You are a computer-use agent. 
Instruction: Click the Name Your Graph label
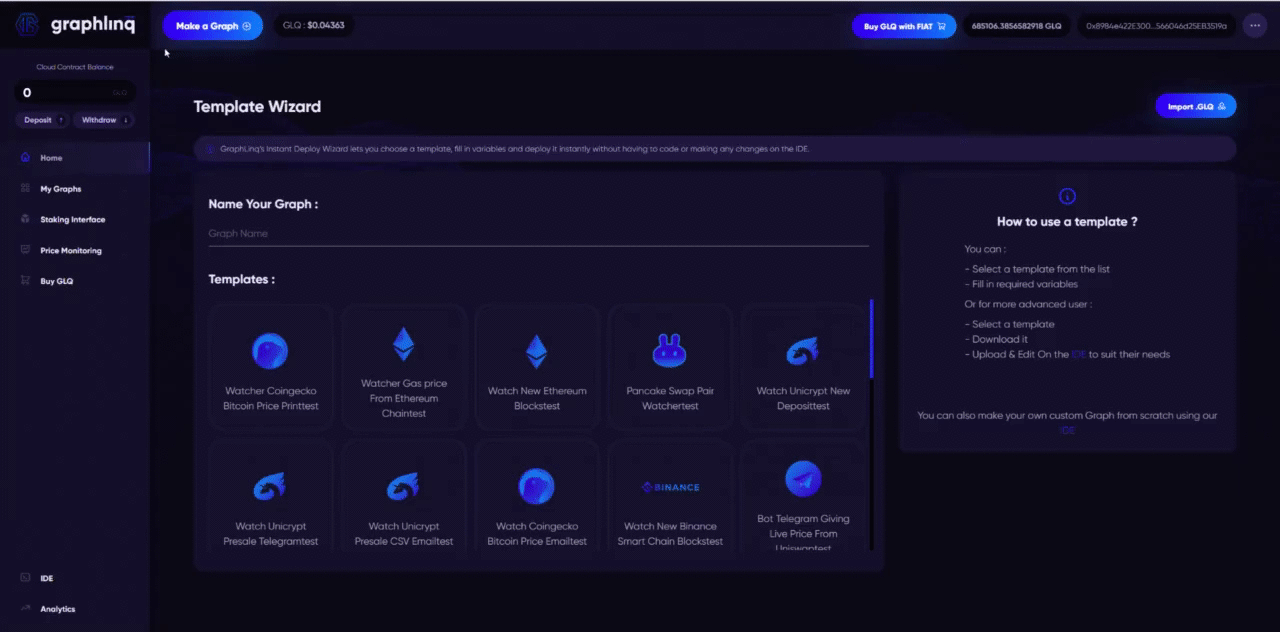[263, 204]
